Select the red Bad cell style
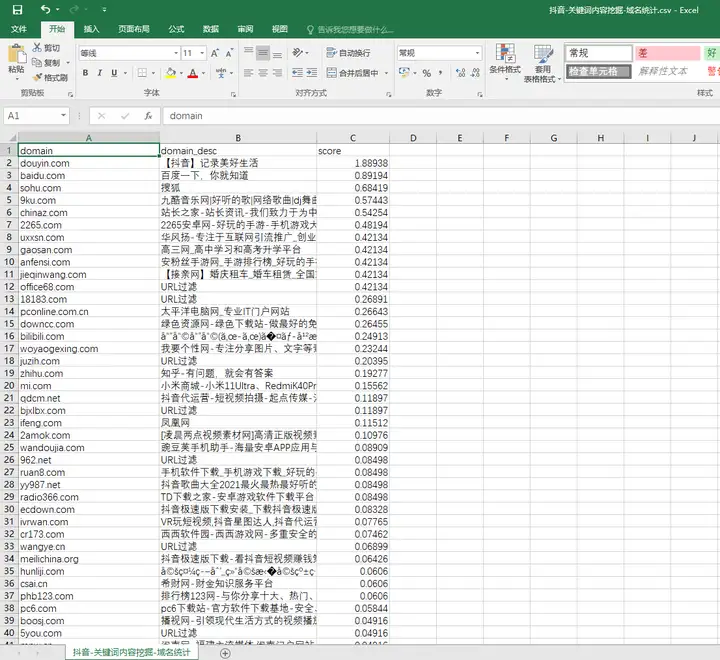 point(668,53)
